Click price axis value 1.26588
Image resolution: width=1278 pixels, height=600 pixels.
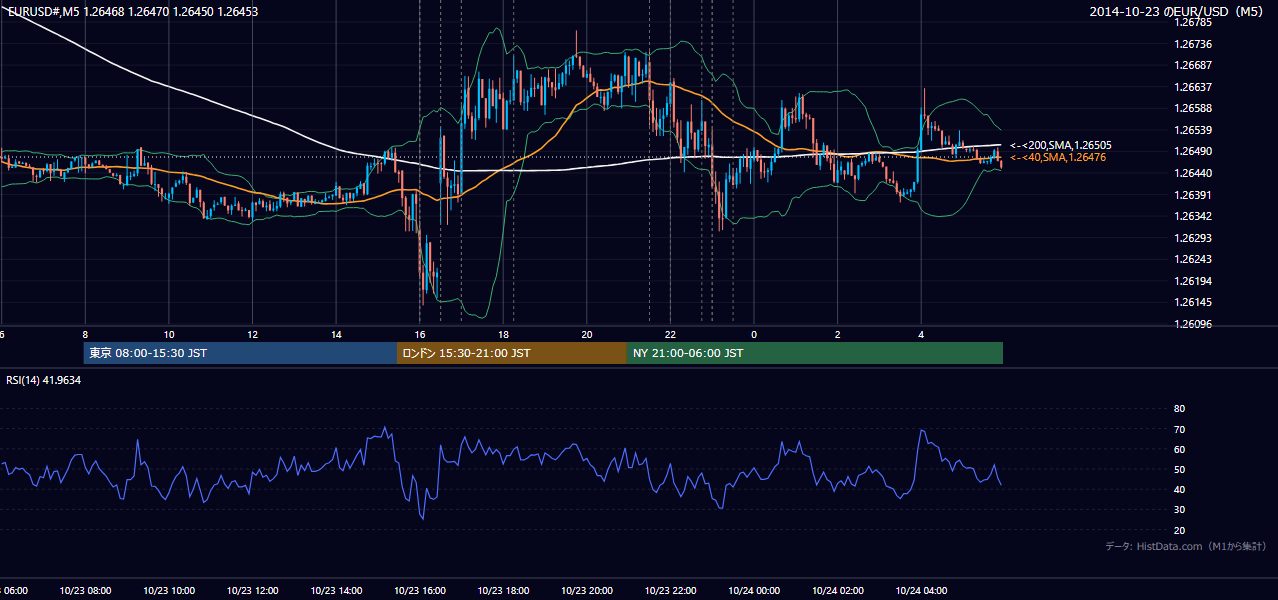(1193, 108)
